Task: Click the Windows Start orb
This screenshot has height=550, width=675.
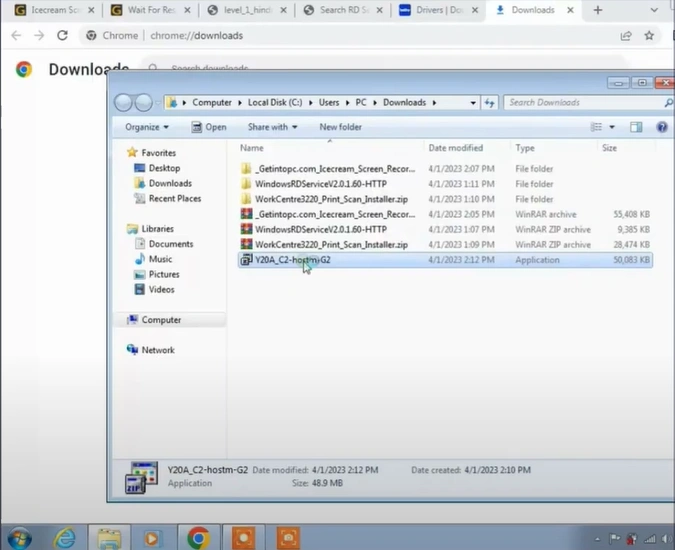Action: 18,537
